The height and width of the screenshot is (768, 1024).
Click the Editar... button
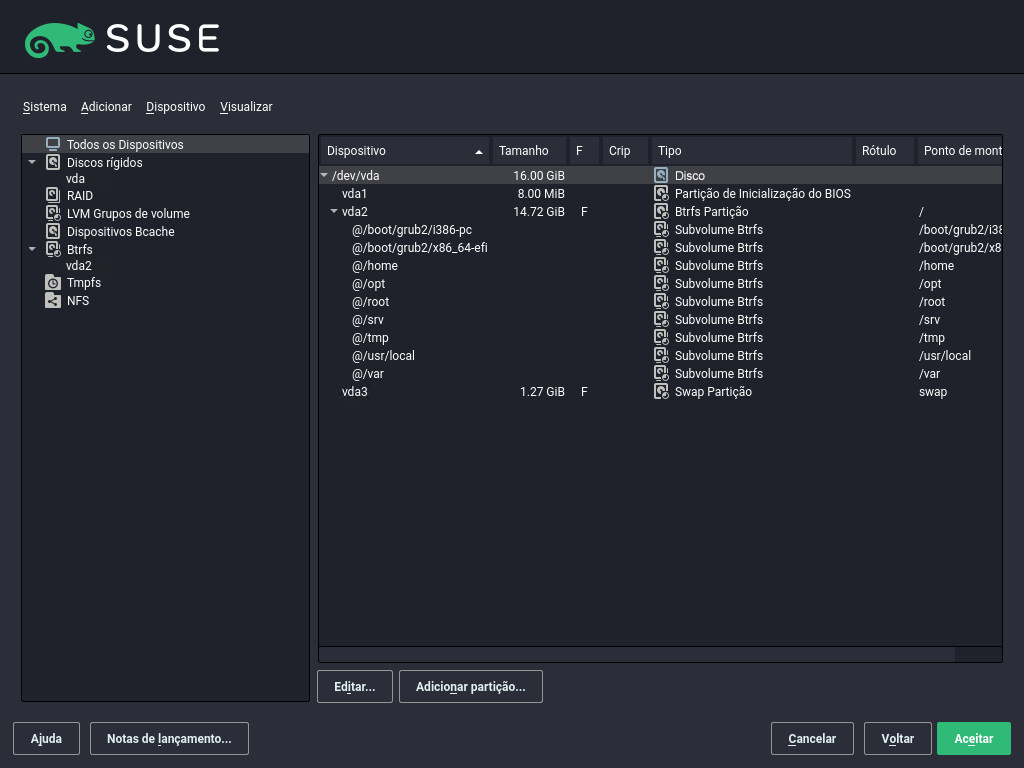pos(355,686)
